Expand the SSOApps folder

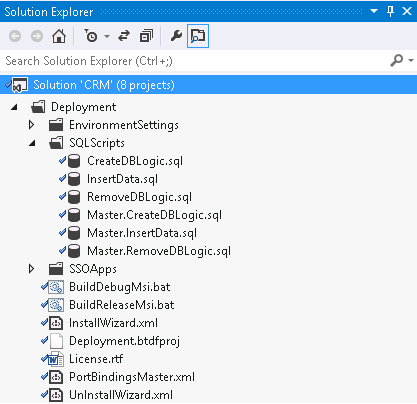[32, 269]
